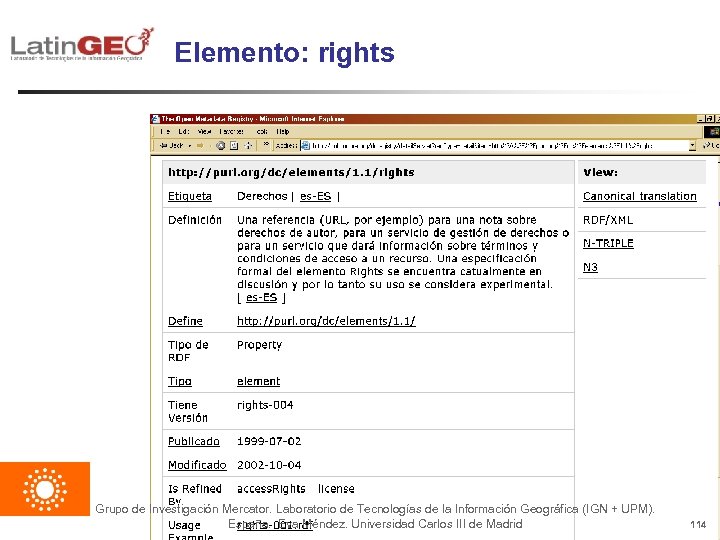Click the Property RDF type value
Screen dimensions: 720x540
point(259,345)
